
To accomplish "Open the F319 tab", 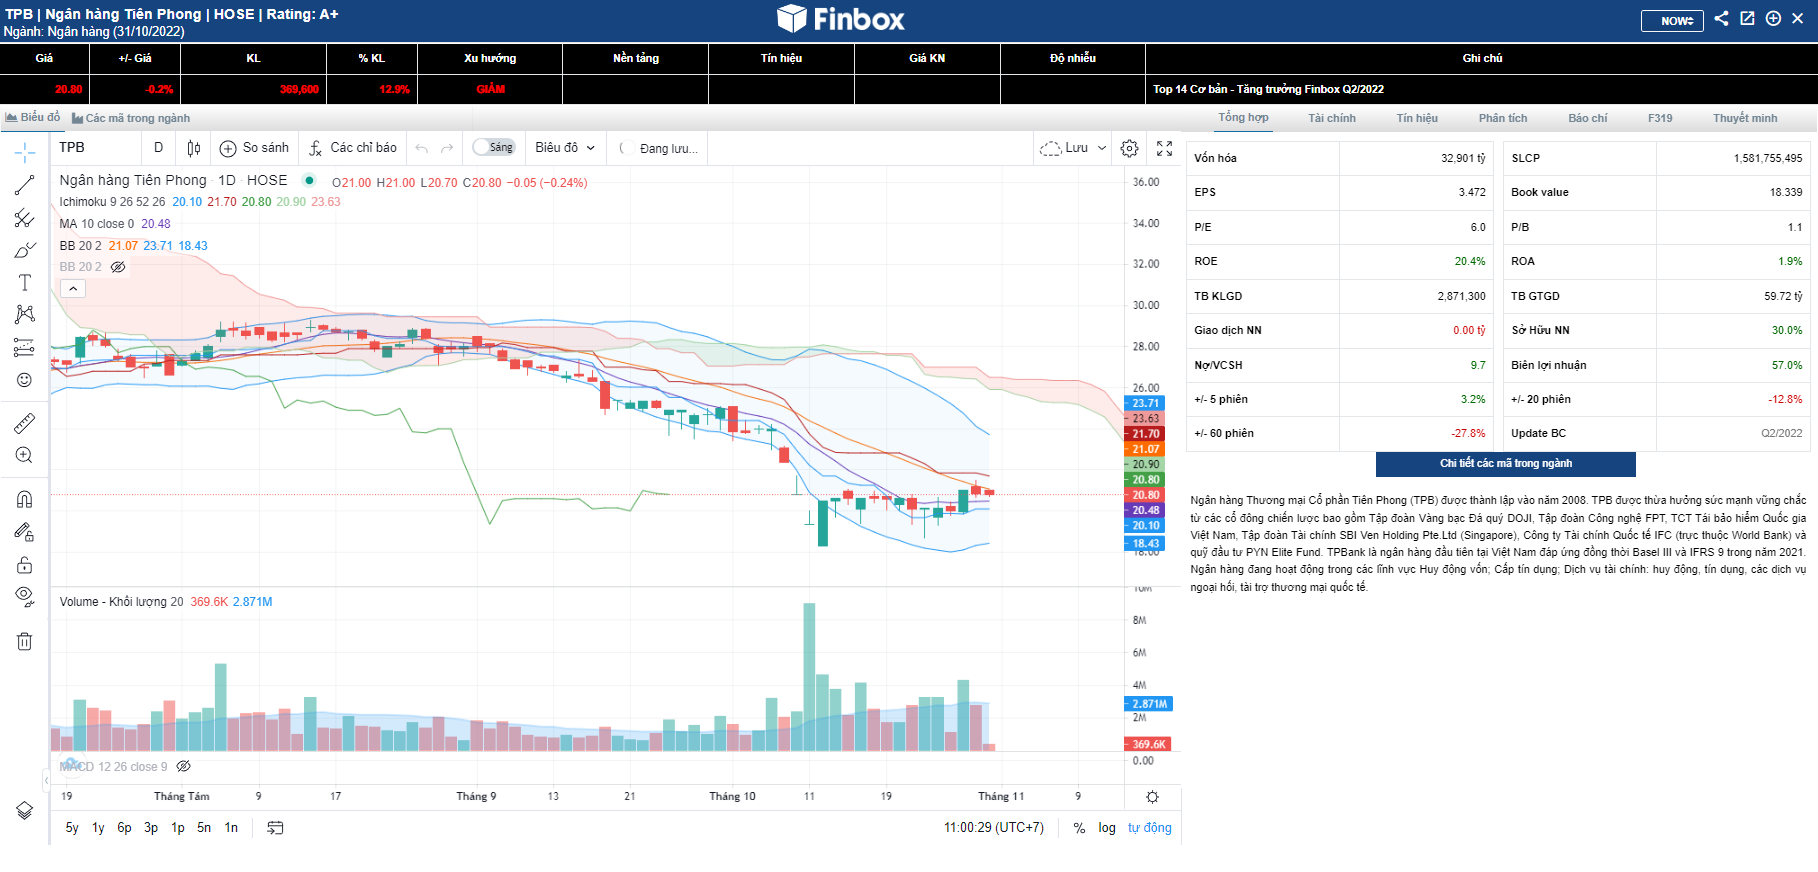I will click(x=1660, y=118).
